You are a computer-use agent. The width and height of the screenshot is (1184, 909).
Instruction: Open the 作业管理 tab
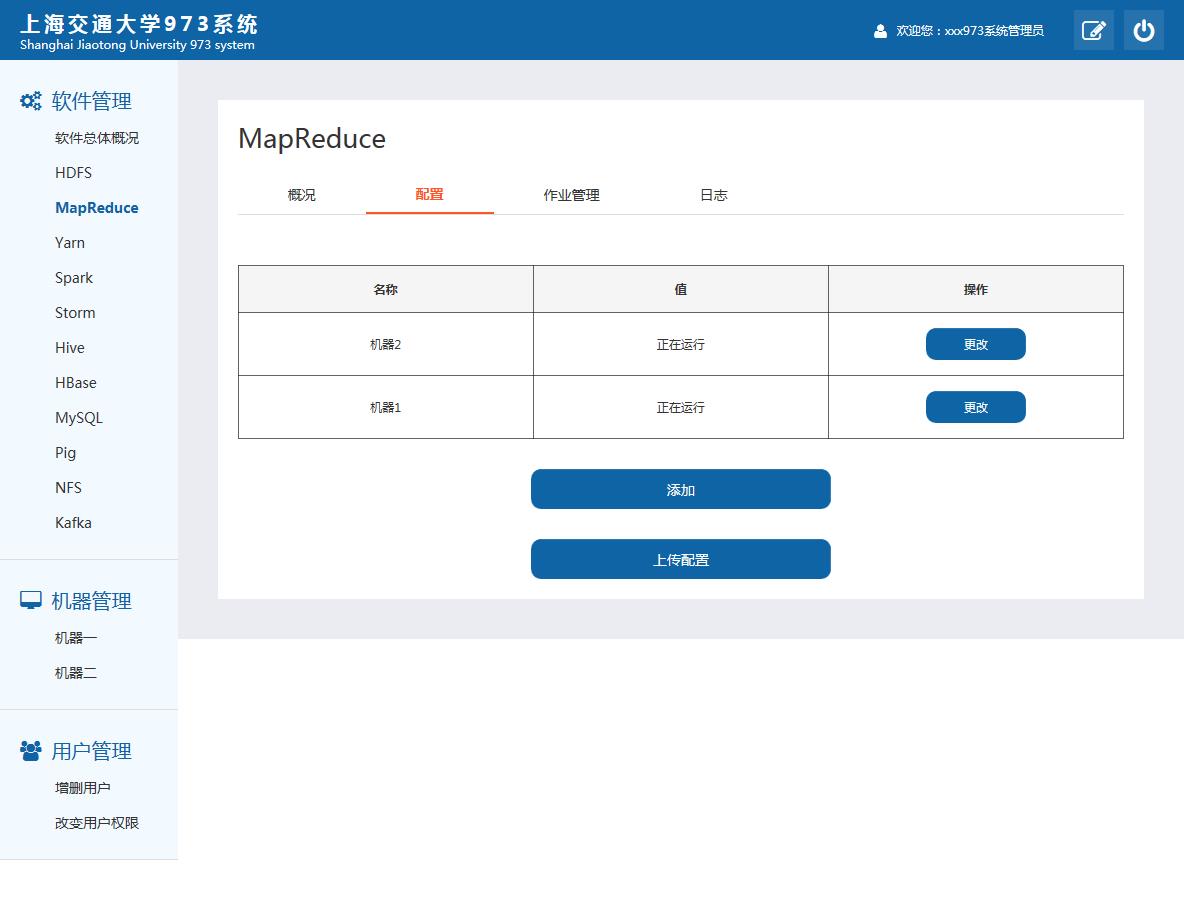(x=571, y=195)
